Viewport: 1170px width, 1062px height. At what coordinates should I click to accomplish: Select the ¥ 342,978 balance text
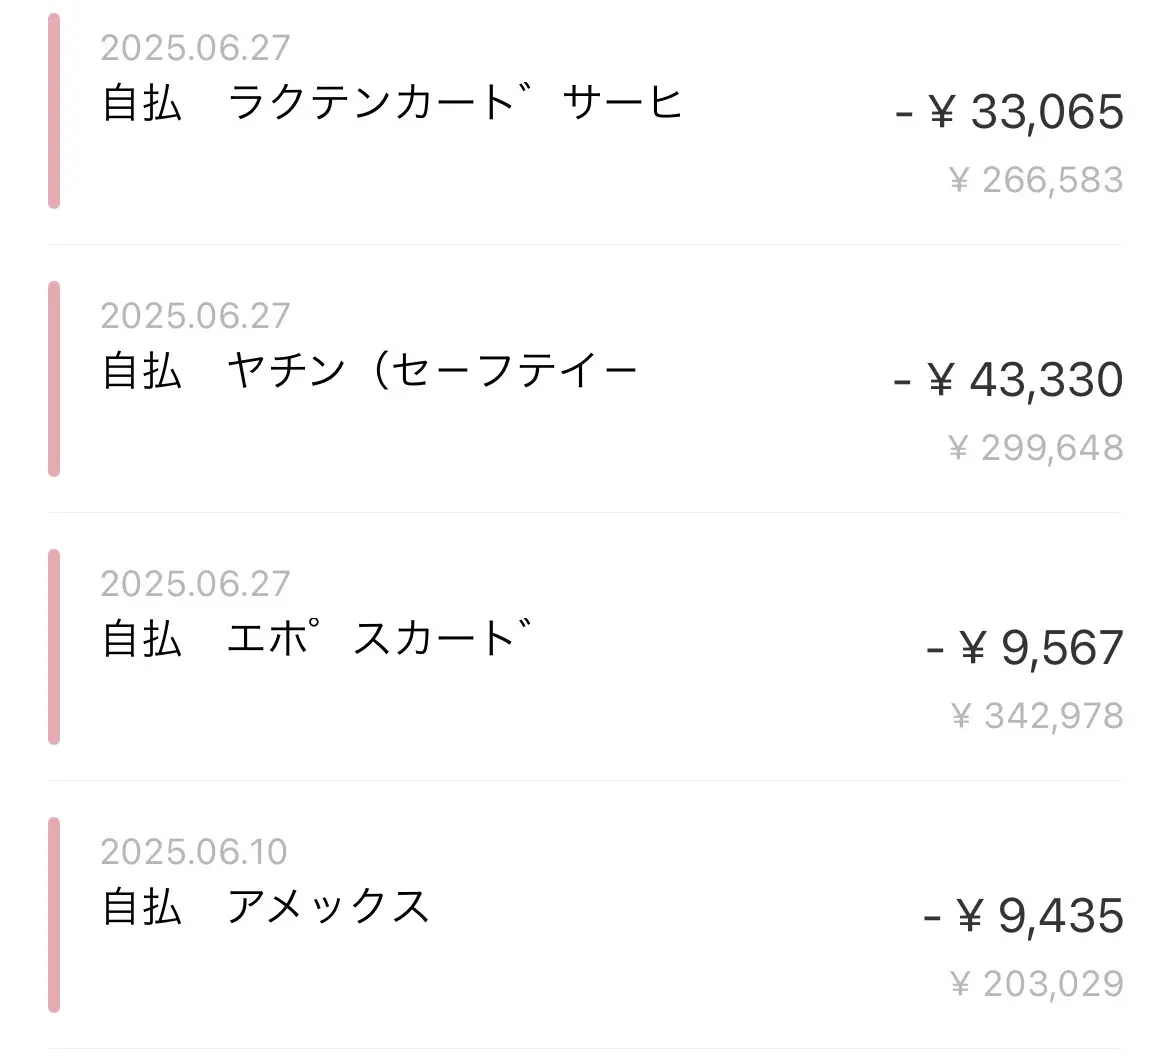pyautogui.click(x=1037, y=716)
